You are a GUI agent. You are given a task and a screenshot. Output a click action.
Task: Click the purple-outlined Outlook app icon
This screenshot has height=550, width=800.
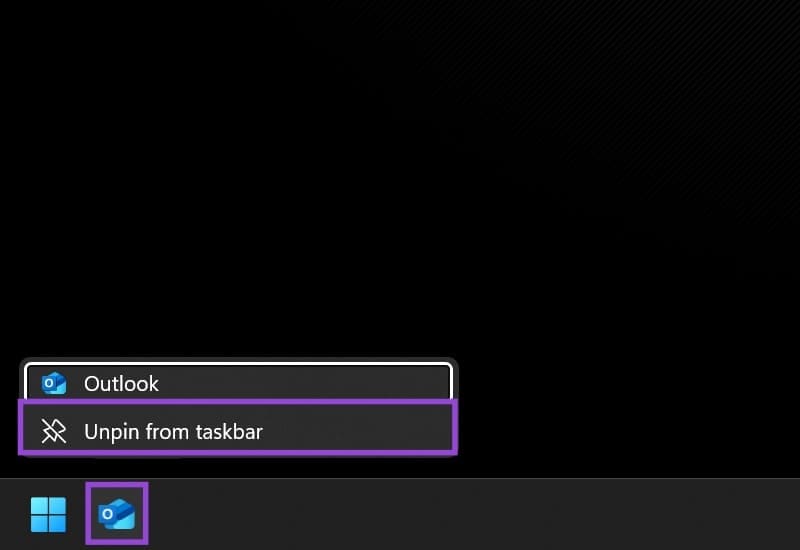(117, 514)
